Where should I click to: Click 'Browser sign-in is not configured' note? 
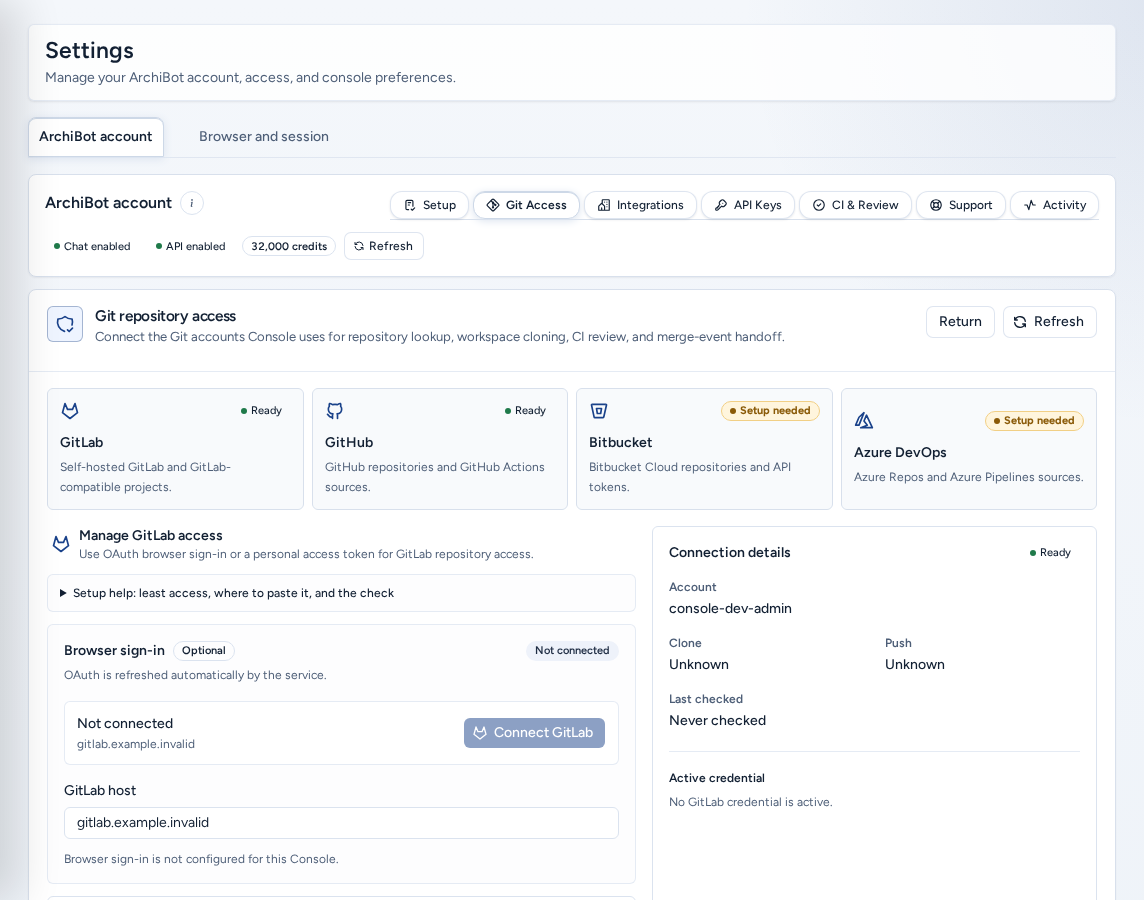201,859
